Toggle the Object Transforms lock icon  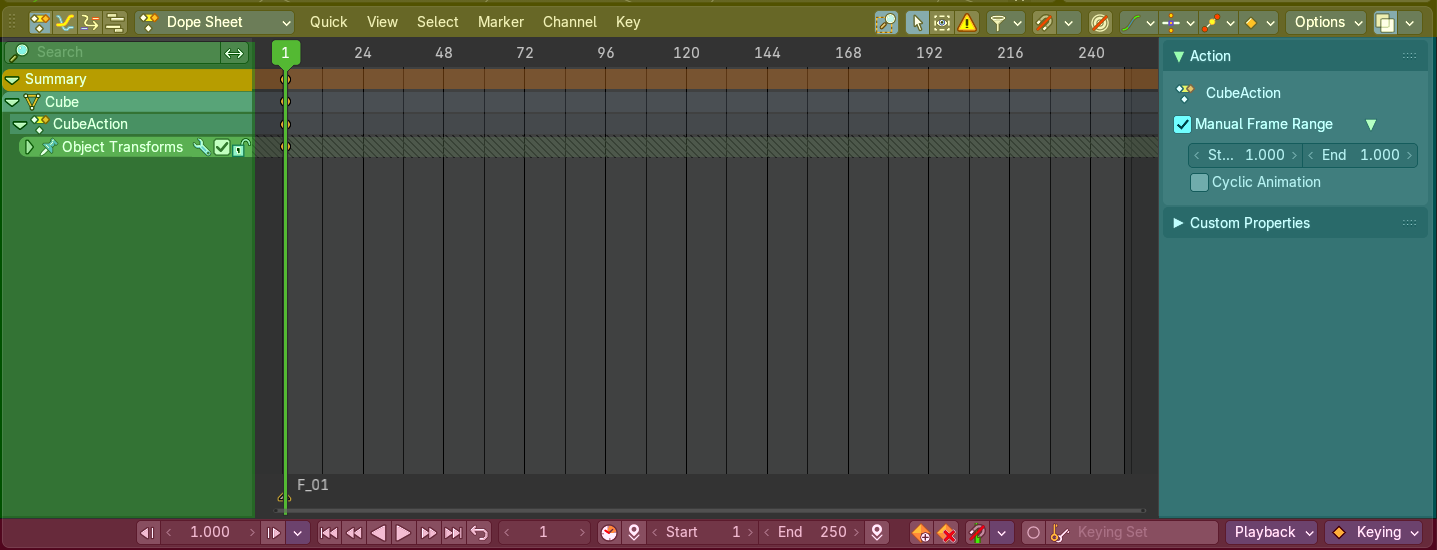click(x=241, y=147)
